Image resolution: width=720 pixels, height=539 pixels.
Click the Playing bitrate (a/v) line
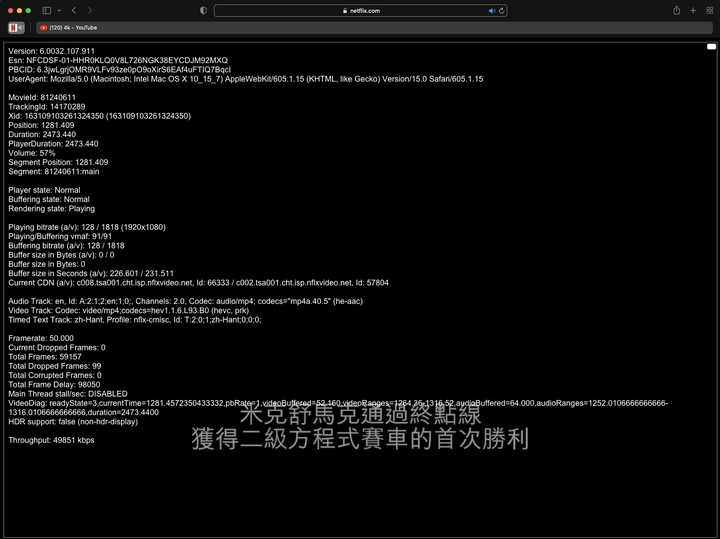87,227
